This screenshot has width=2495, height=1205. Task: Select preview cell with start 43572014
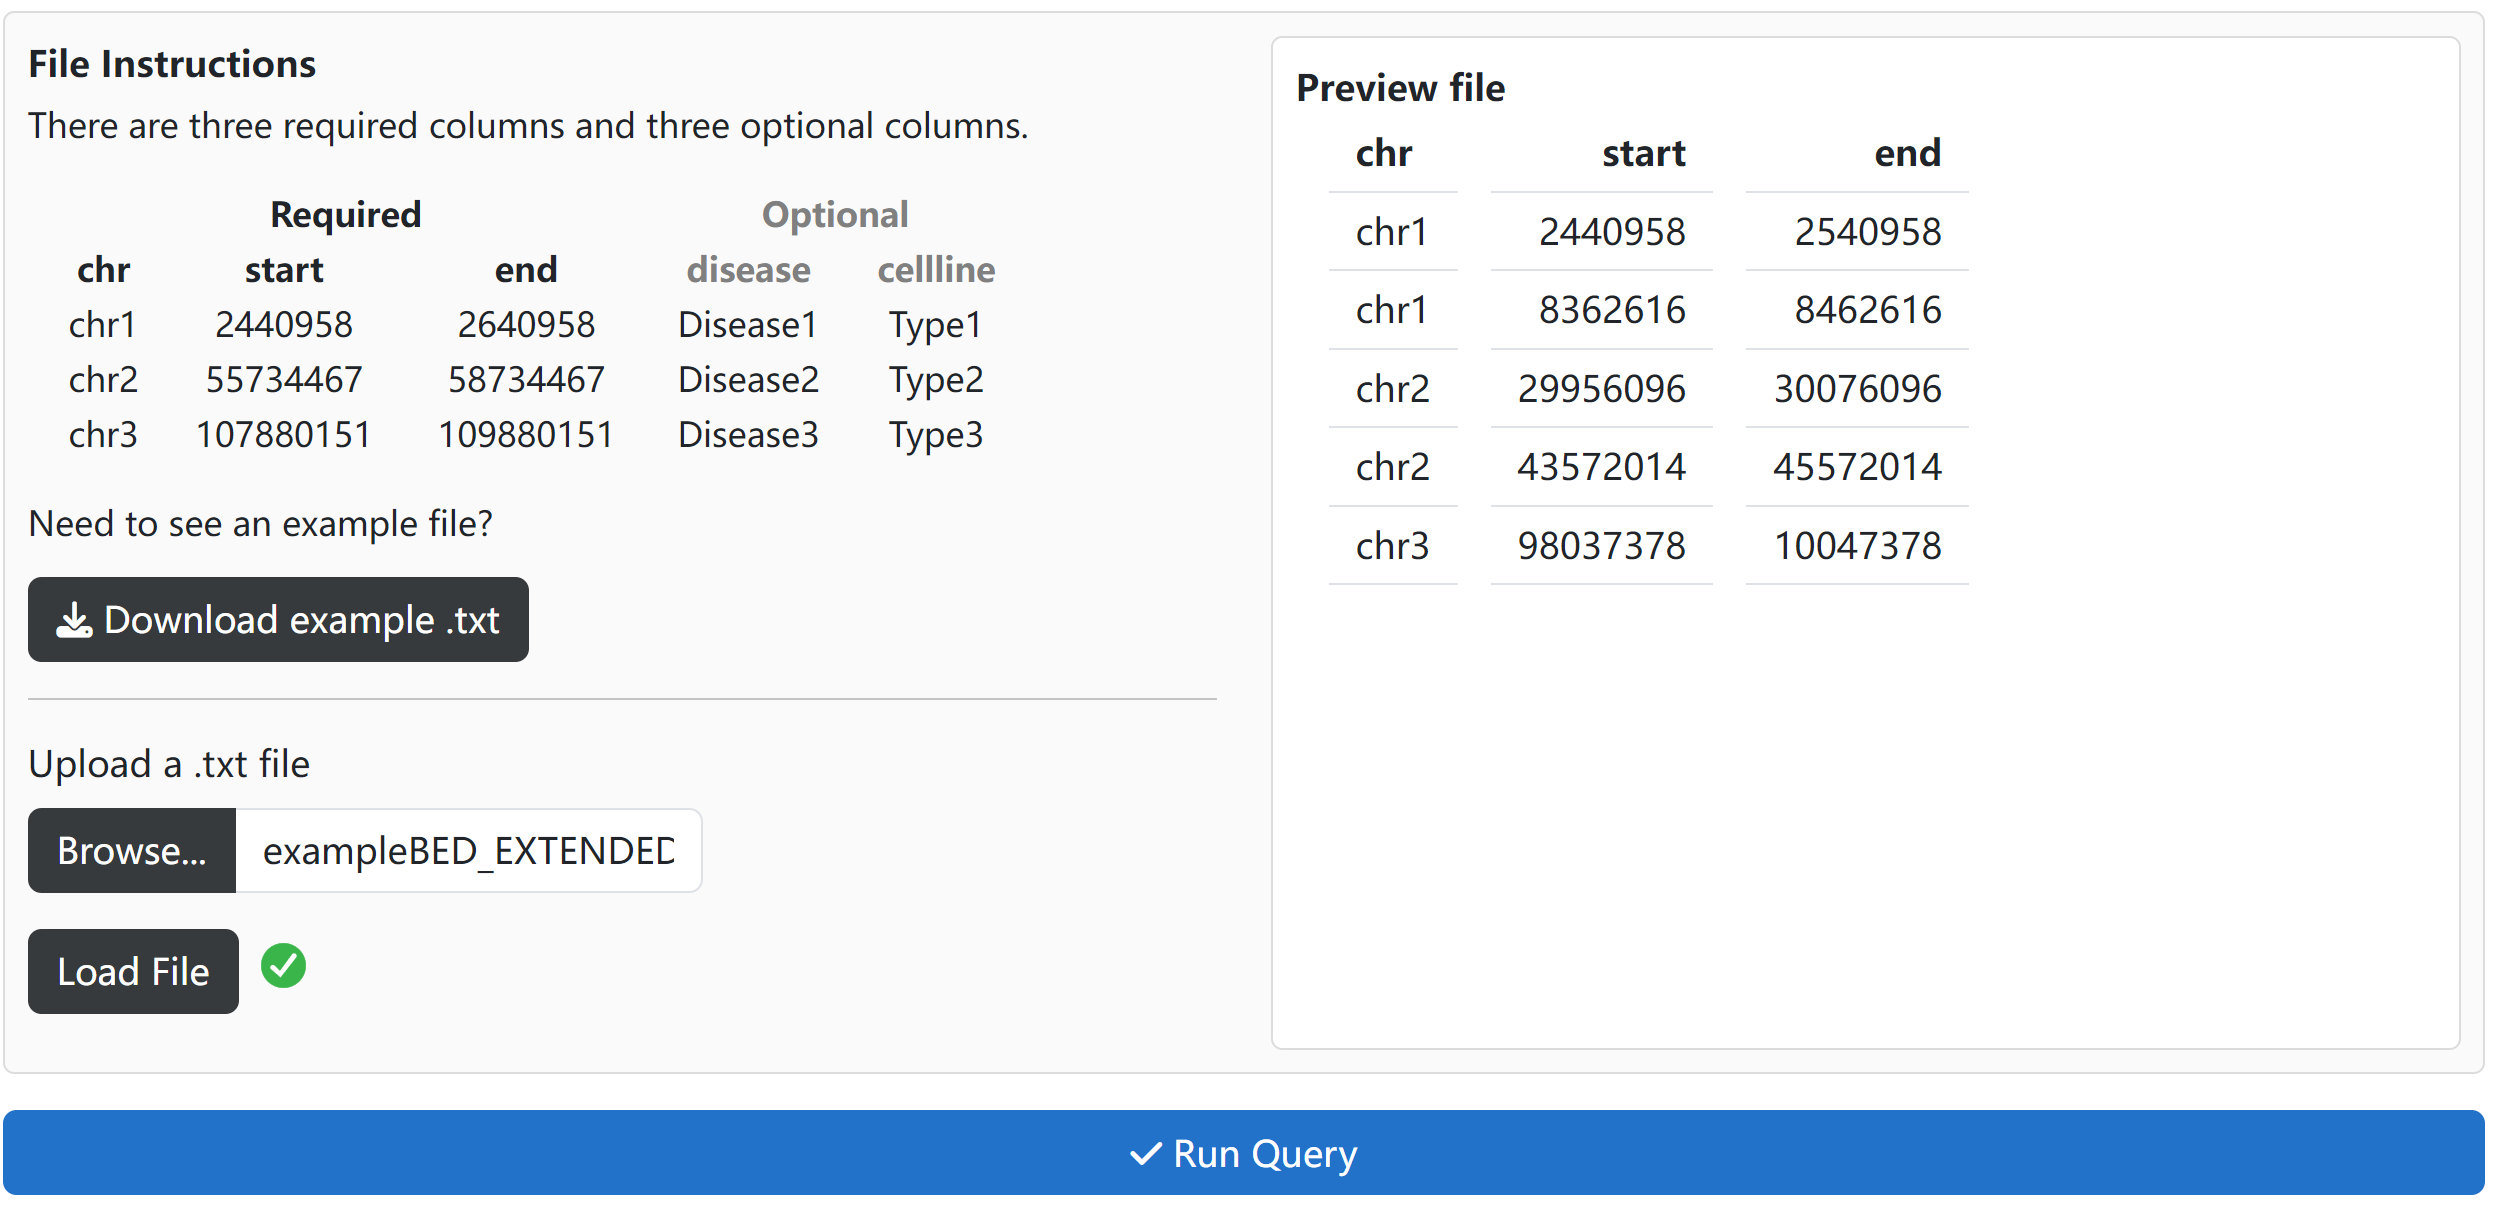pos(1601,467)
